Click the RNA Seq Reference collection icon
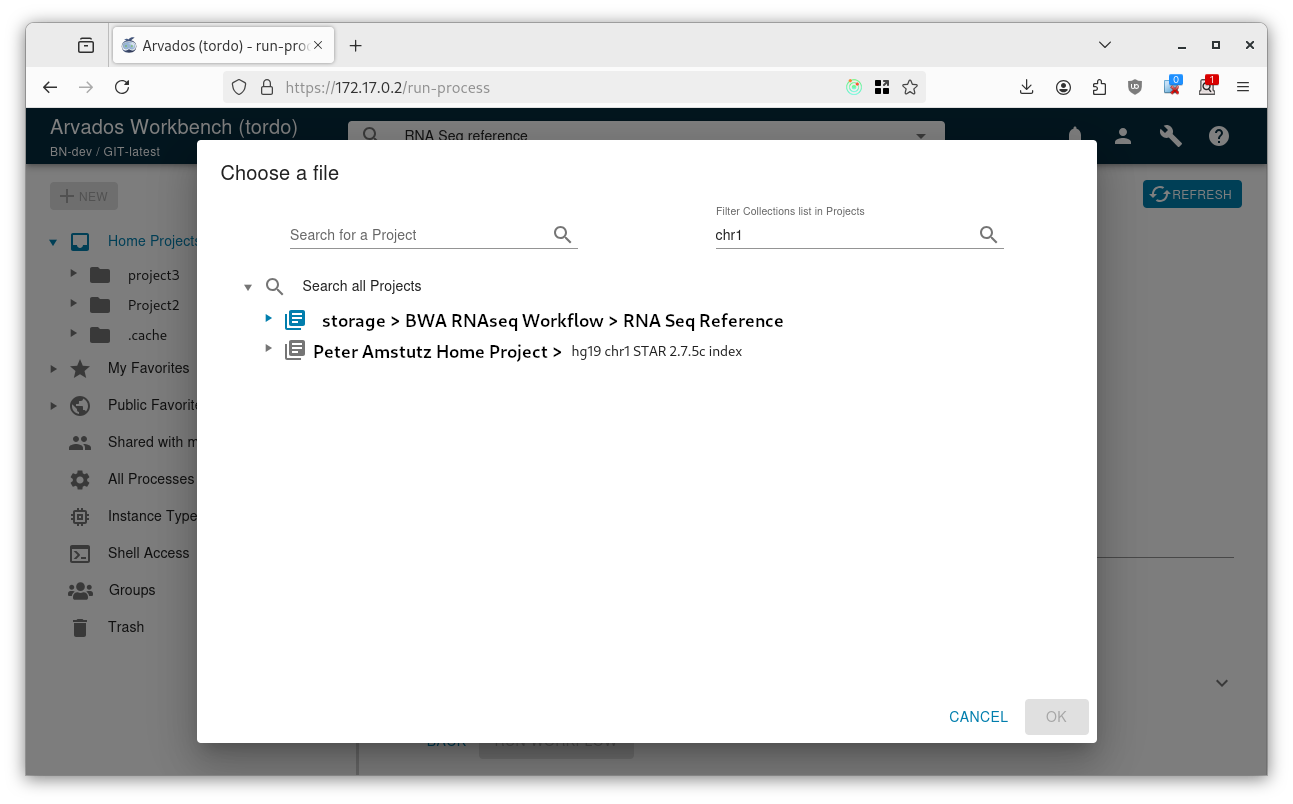Viewport: 1293px width, 804px height. pyautogui.click(x=295, y=320)
